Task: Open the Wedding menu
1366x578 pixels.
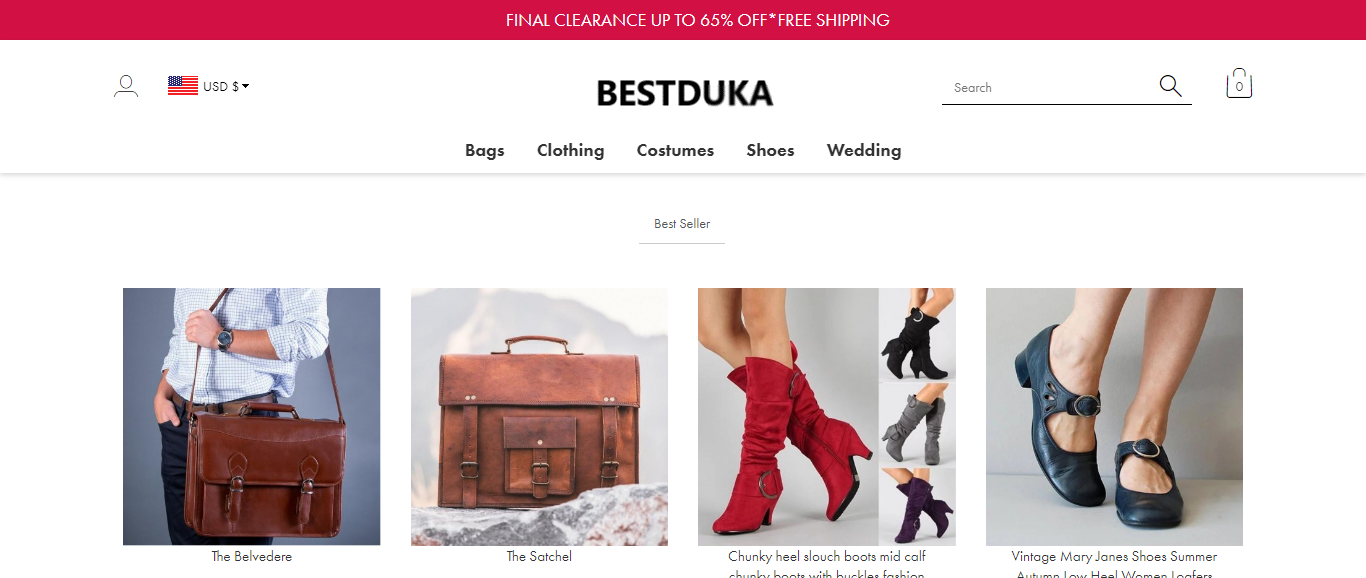Action: tap(864, 150)
